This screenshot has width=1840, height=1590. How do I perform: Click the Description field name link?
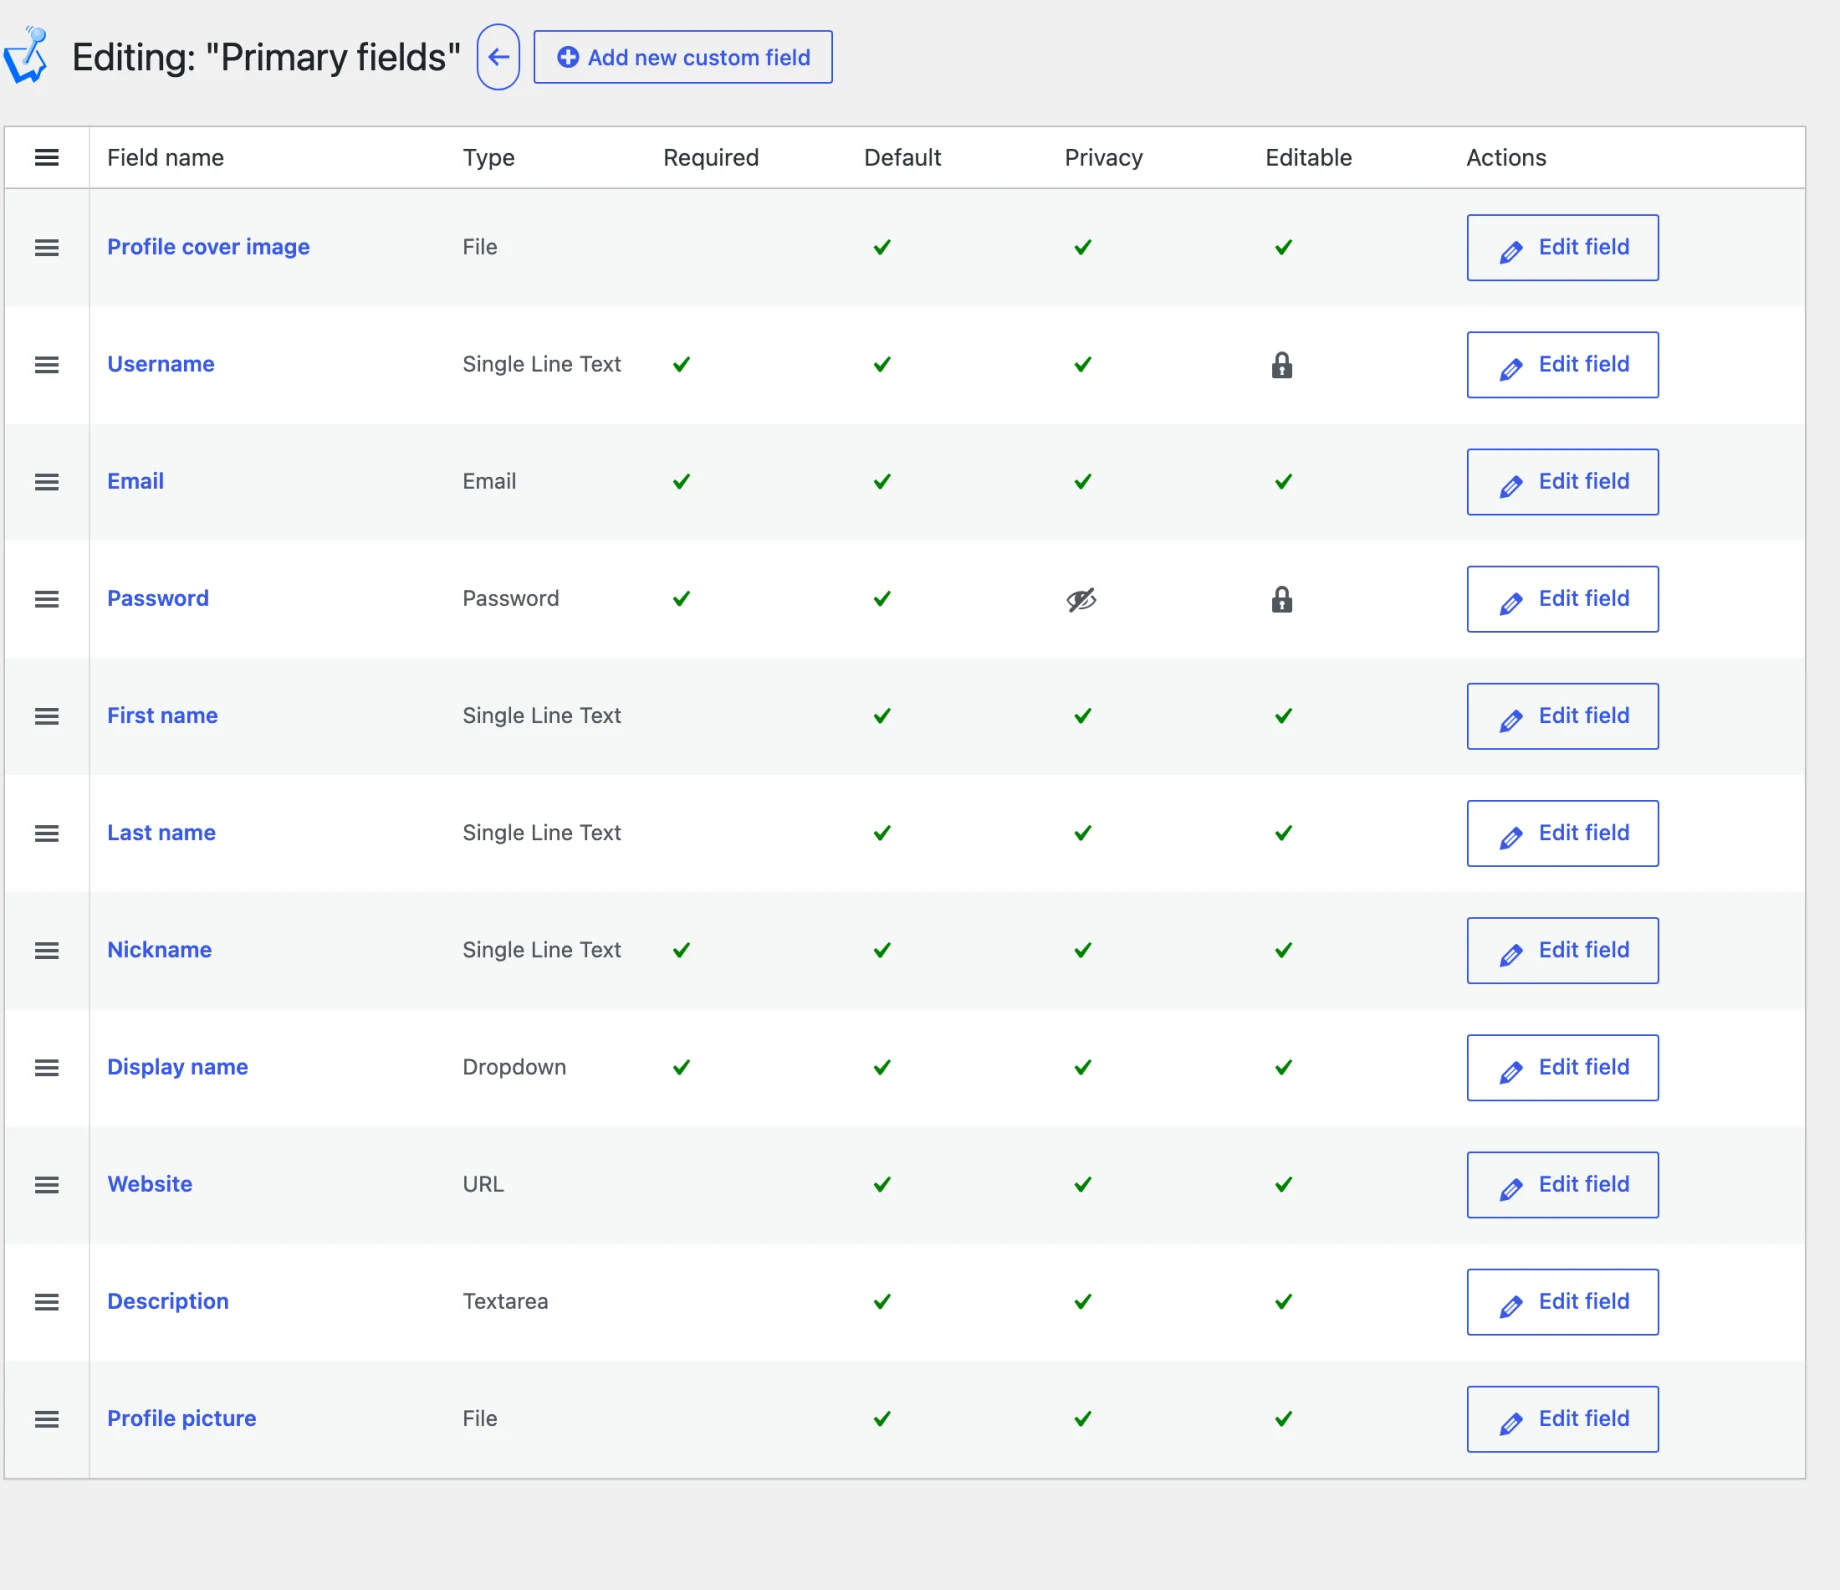click(x=168, y=1301)
